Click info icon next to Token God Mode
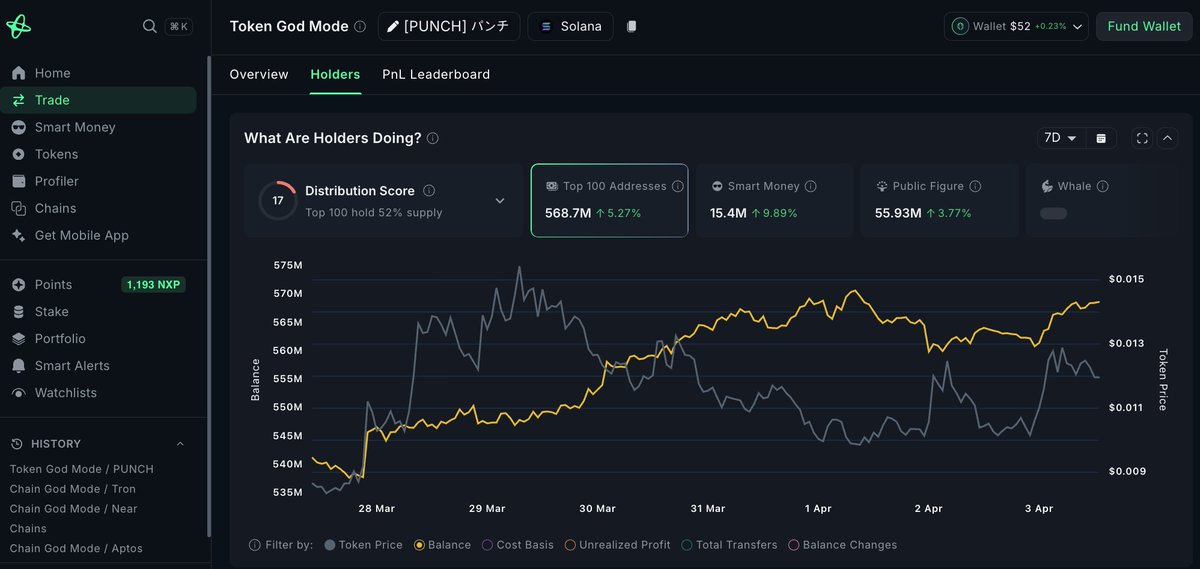Image resolution: width=1200 pixels, height=569 pixels. click(x=360, y=27)
